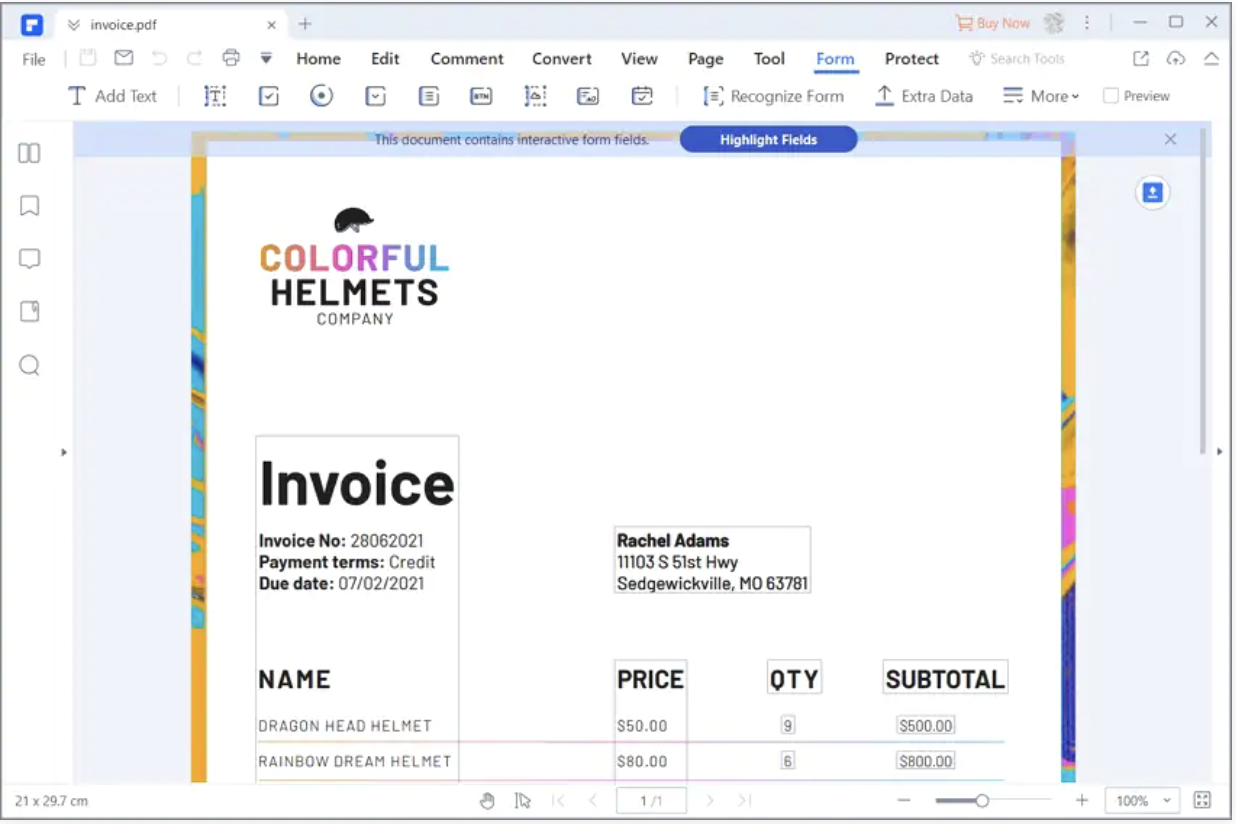This screenshot has height=824, width=1236.
Task: Click the Buy Now link
Action: coord(993,23)
